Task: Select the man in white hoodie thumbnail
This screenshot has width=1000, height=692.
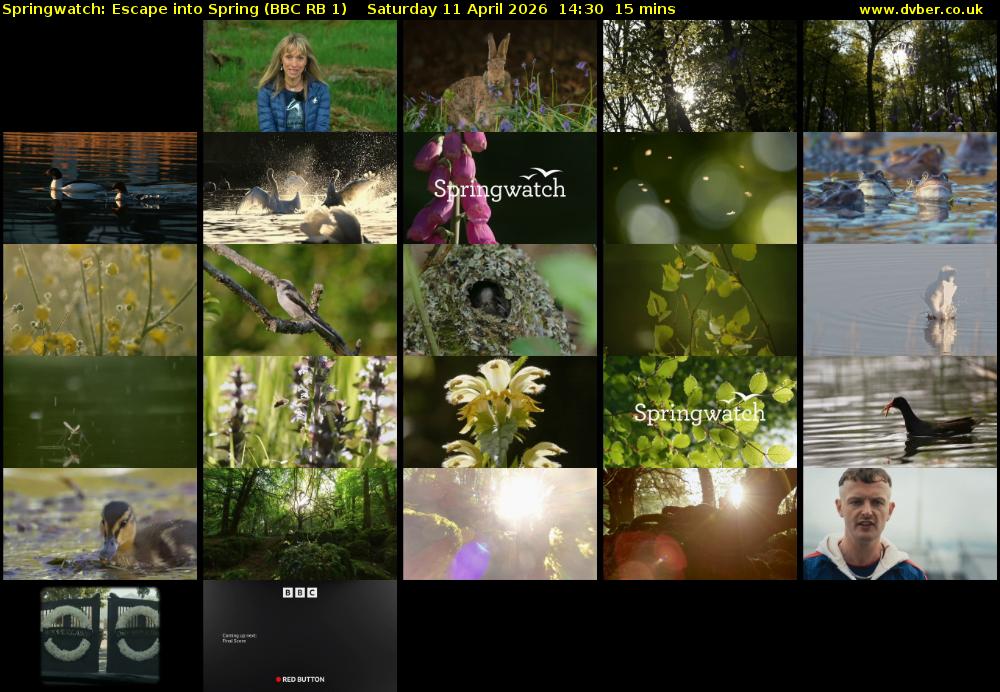Action: pyautogui.click(x=899, y=523)
